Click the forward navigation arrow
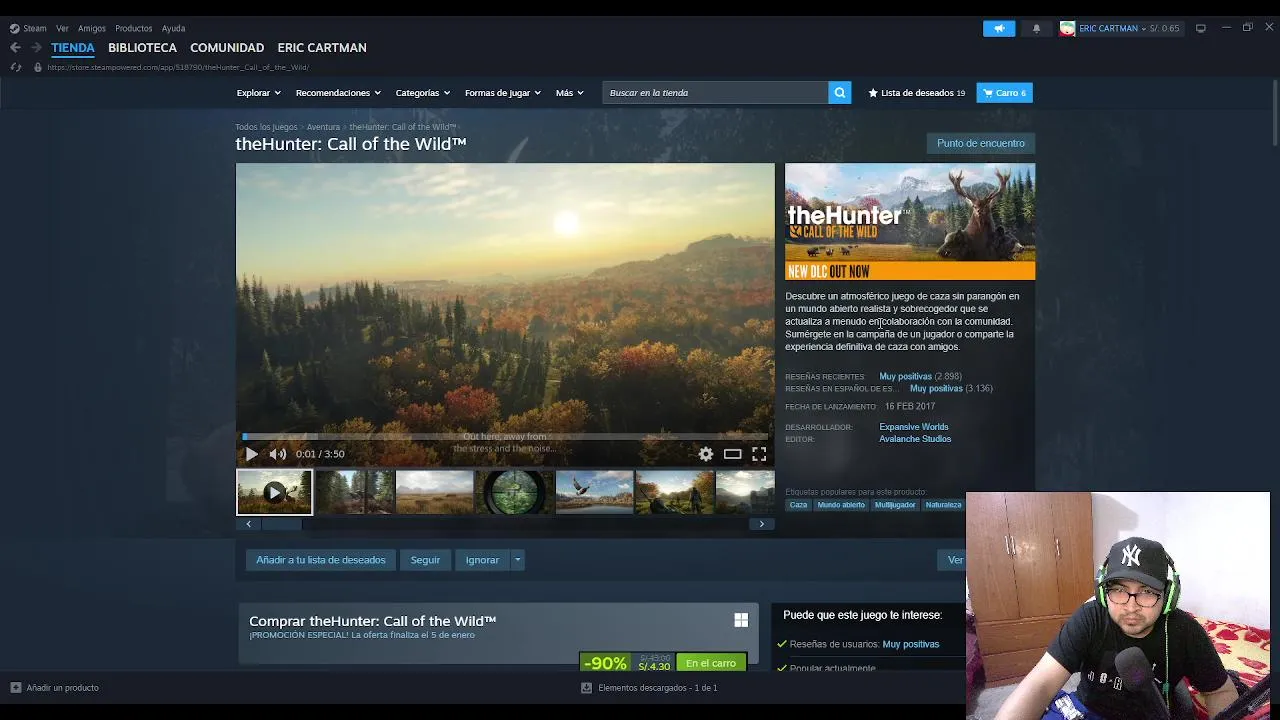 [36, 47]
